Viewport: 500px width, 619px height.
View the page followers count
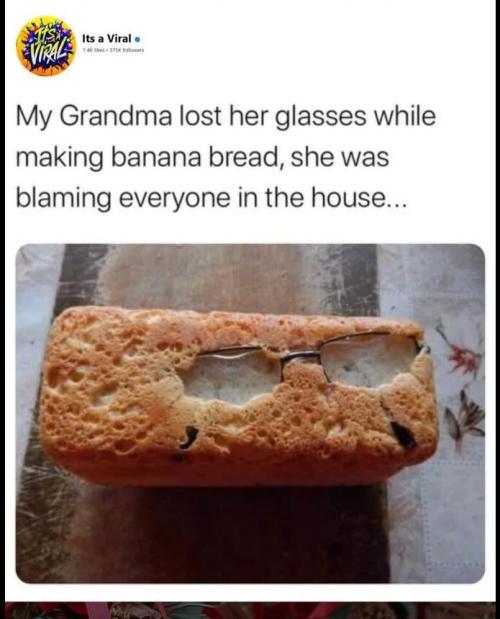[125, 51]
